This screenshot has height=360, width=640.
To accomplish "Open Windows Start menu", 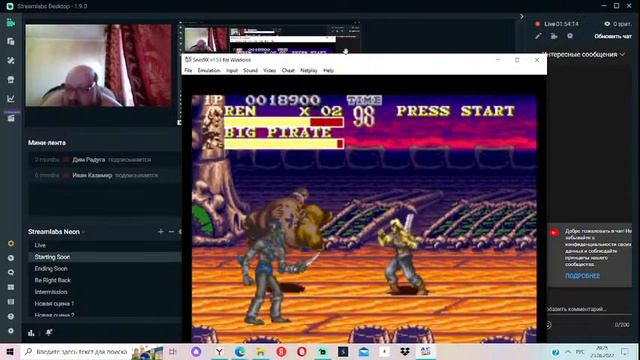I will pyautogui.click(x=10, y=351).
